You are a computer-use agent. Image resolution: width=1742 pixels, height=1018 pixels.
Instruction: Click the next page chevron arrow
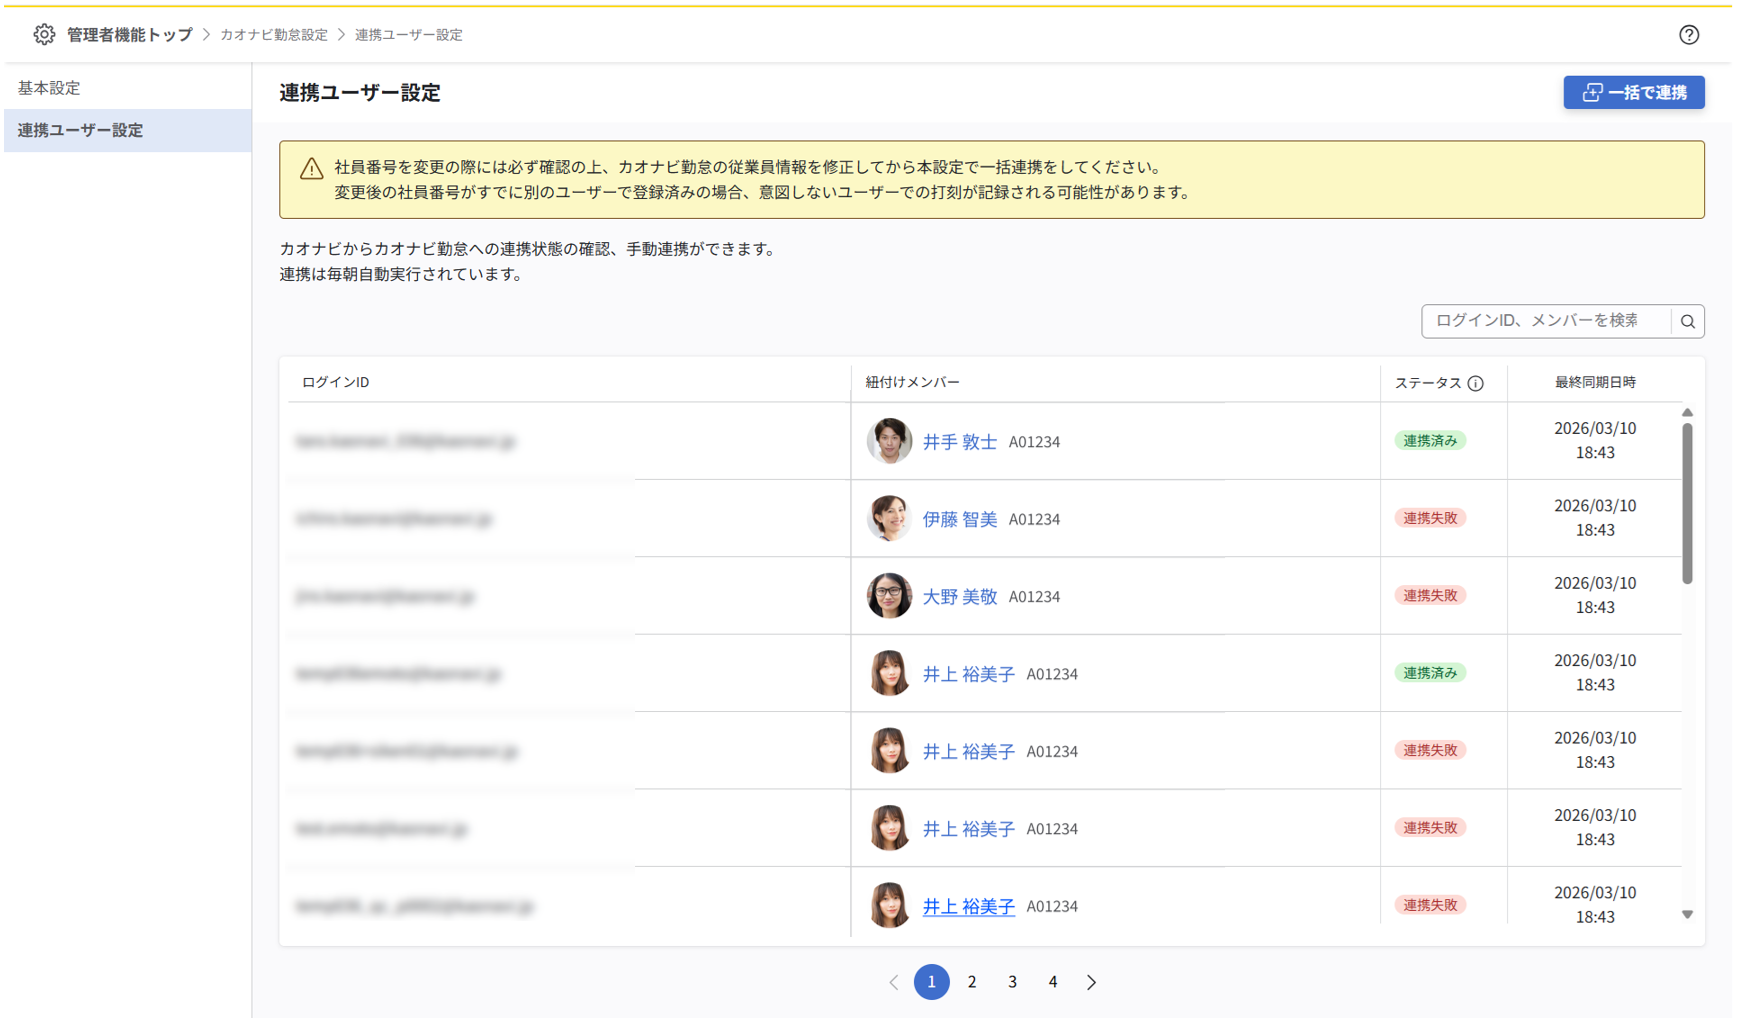[1091, 982]
